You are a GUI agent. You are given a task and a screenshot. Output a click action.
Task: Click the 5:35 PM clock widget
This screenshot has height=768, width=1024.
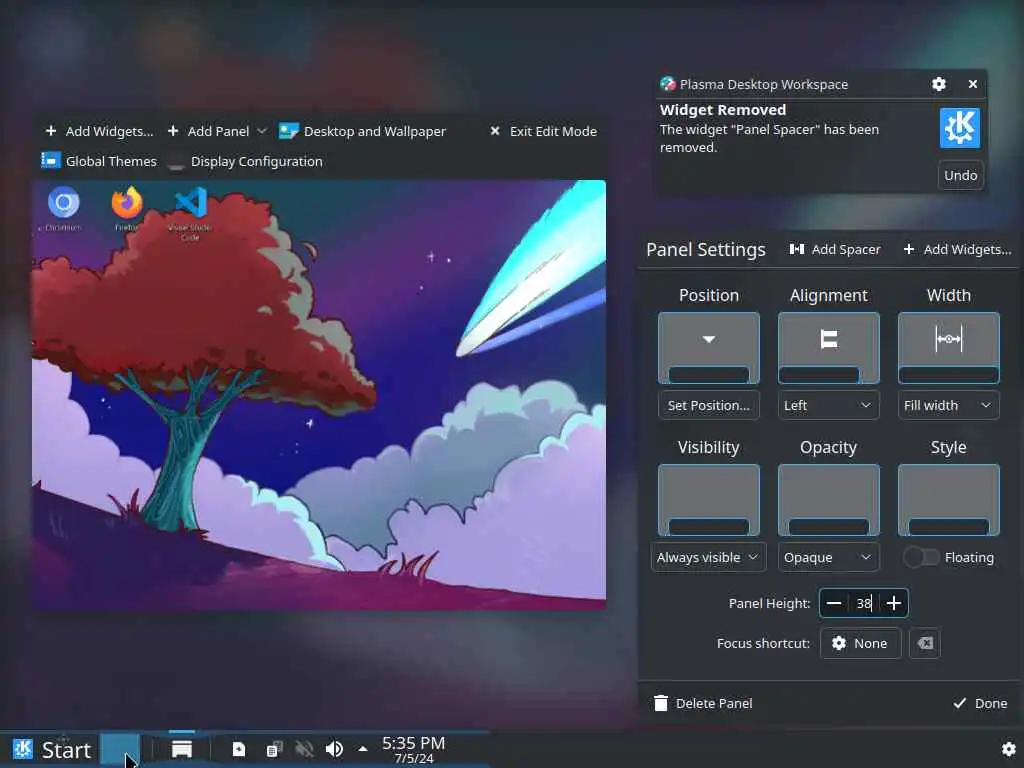413,750
